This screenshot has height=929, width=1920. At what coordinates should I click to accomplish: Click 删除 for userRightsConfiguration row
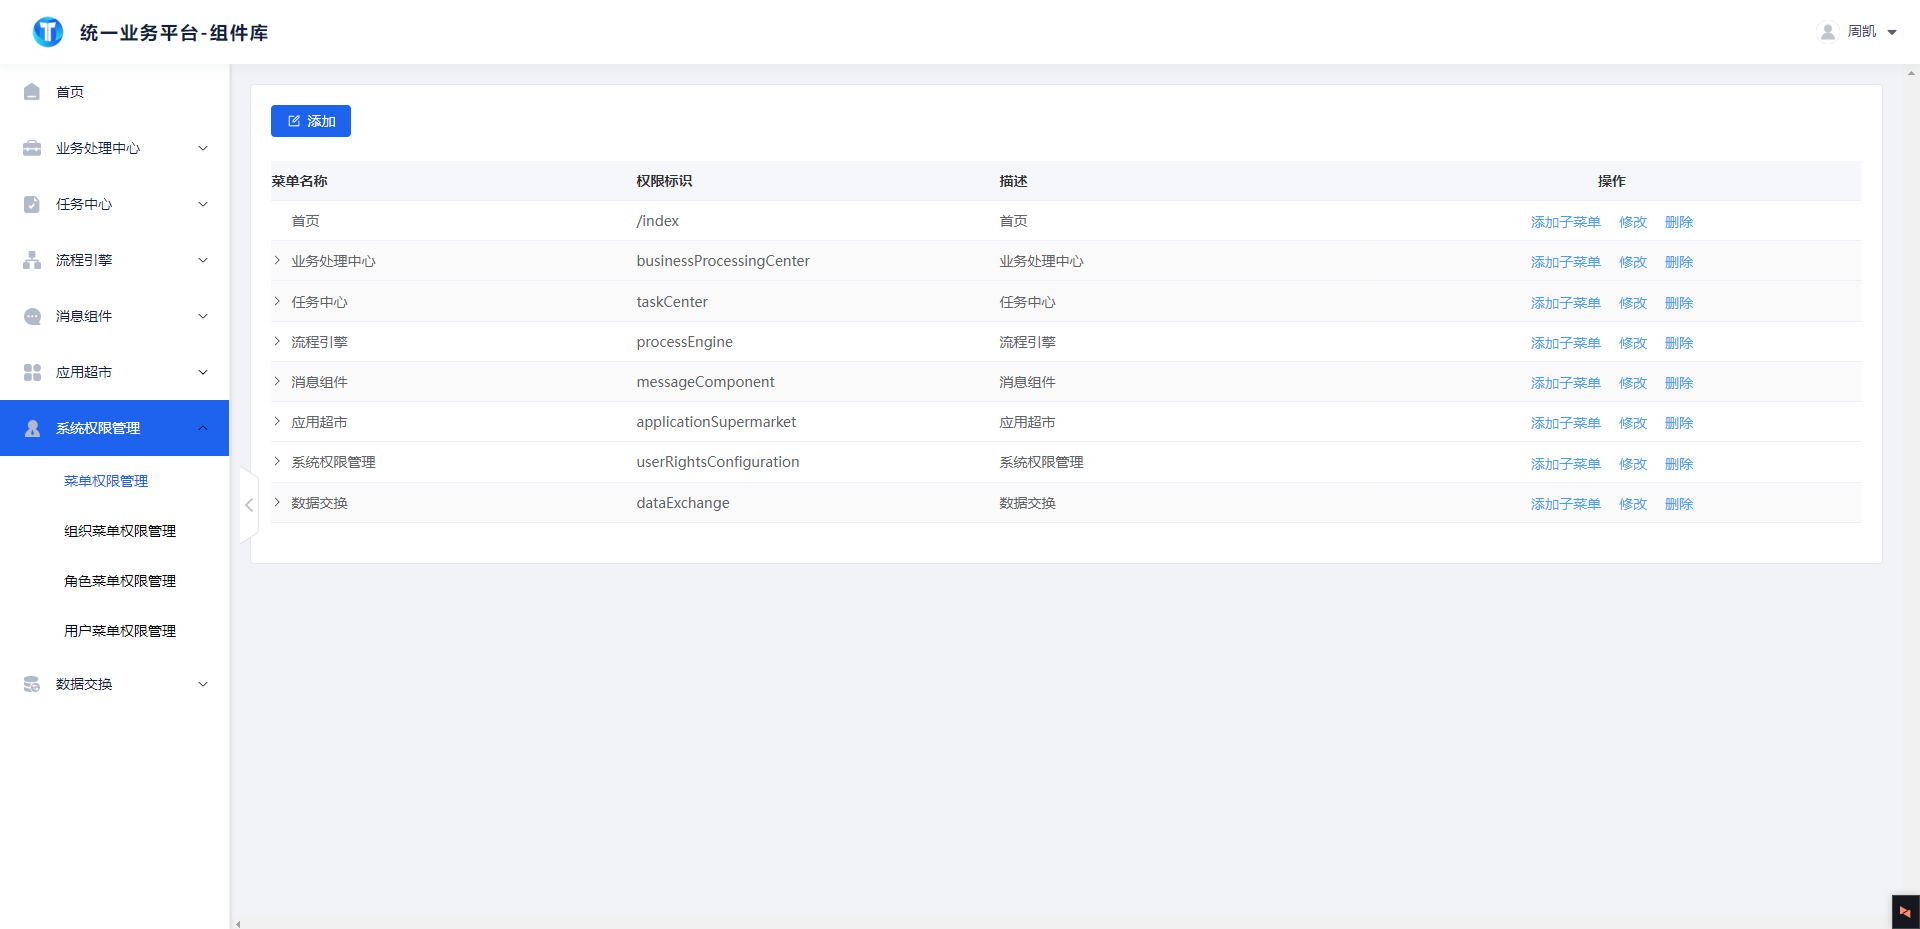click(x=1679, y=464)
